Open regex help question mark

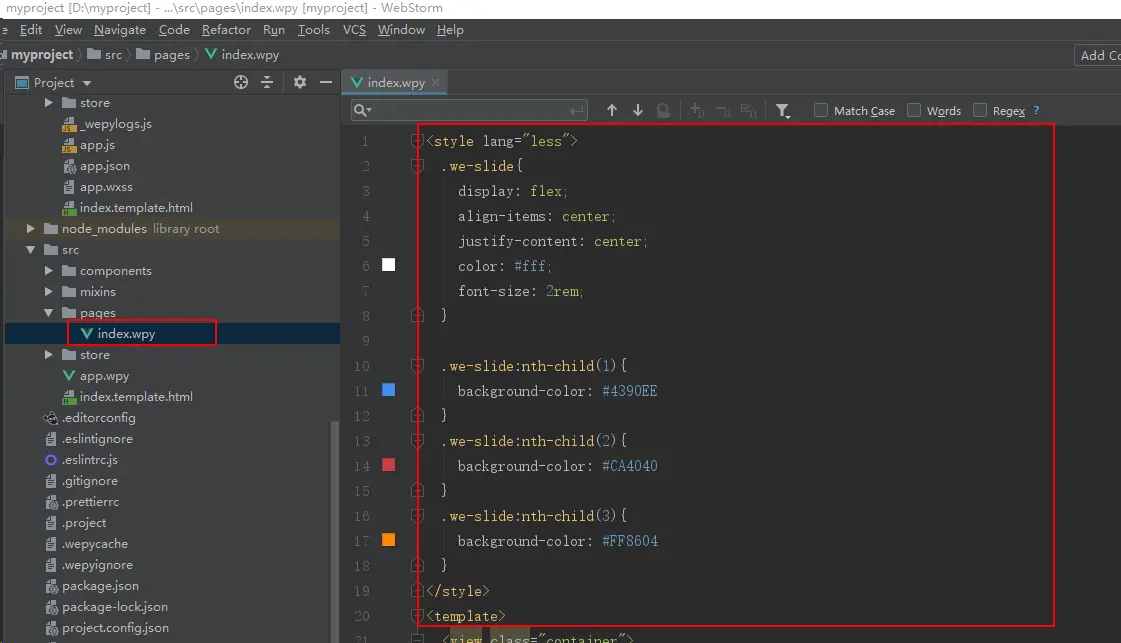pyautogui.click(x=1036, y=110)
